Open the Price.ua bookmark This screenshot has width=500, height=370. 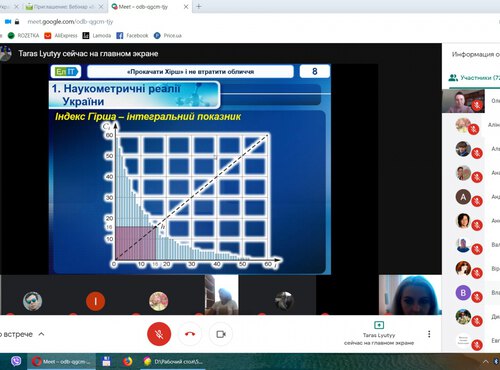168,36
